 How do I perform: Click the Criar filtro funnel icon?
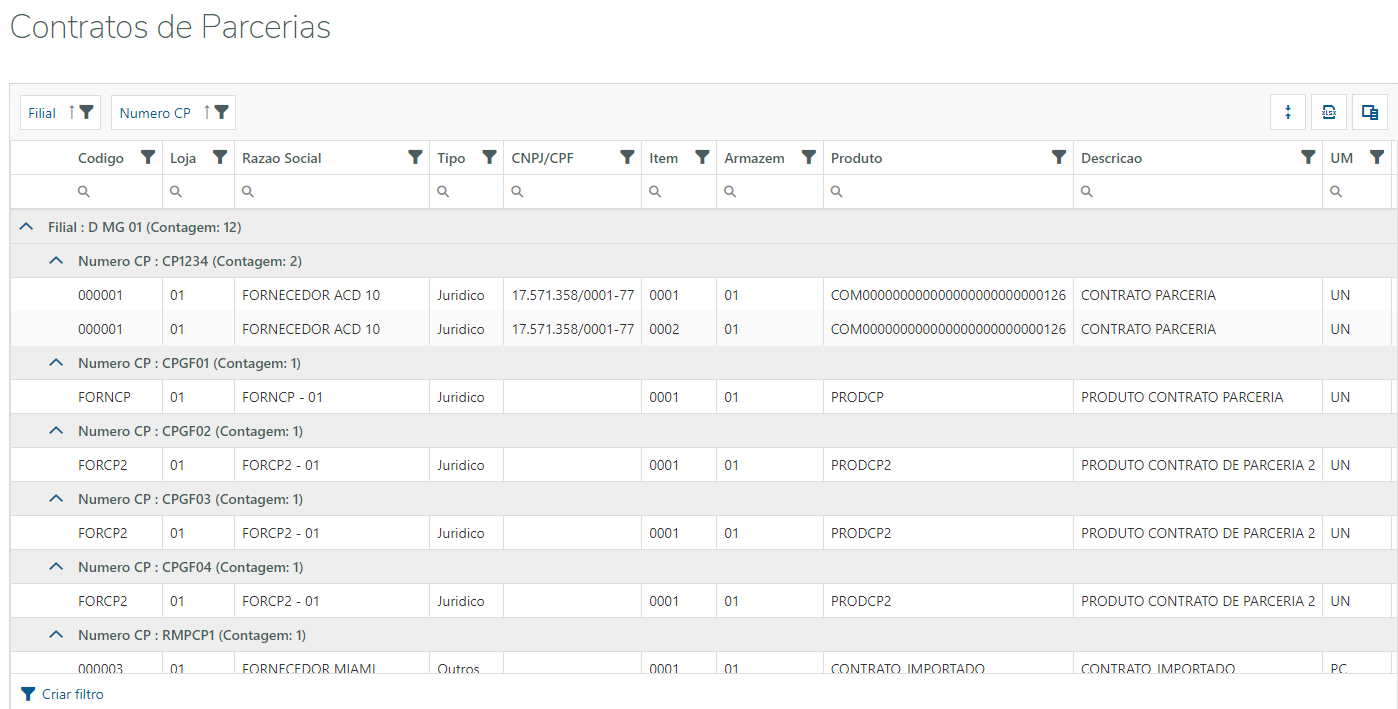click(x=28, y=694)
